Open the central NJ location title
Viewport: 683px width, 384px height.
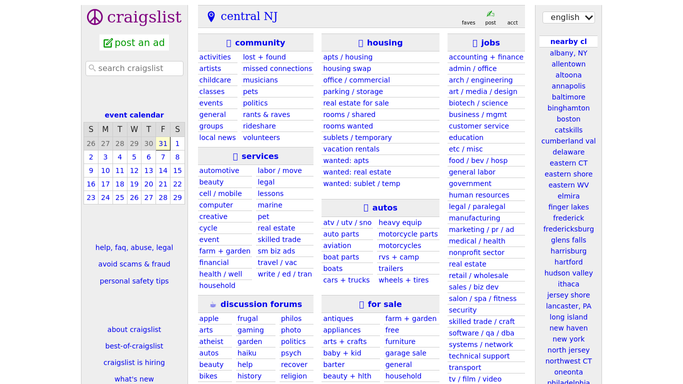click(x=249, y=17)
